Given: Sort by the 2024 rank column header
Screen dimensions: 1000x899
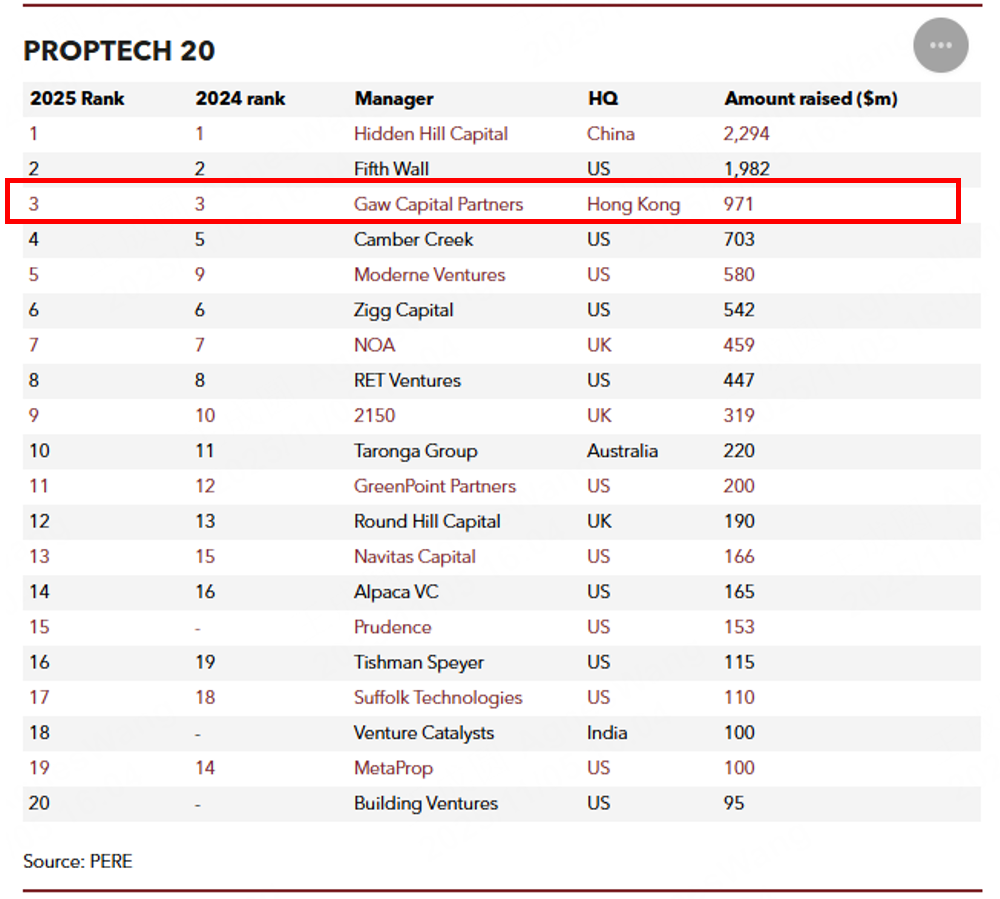Looking at the screenshot, I should coord(240,98).
